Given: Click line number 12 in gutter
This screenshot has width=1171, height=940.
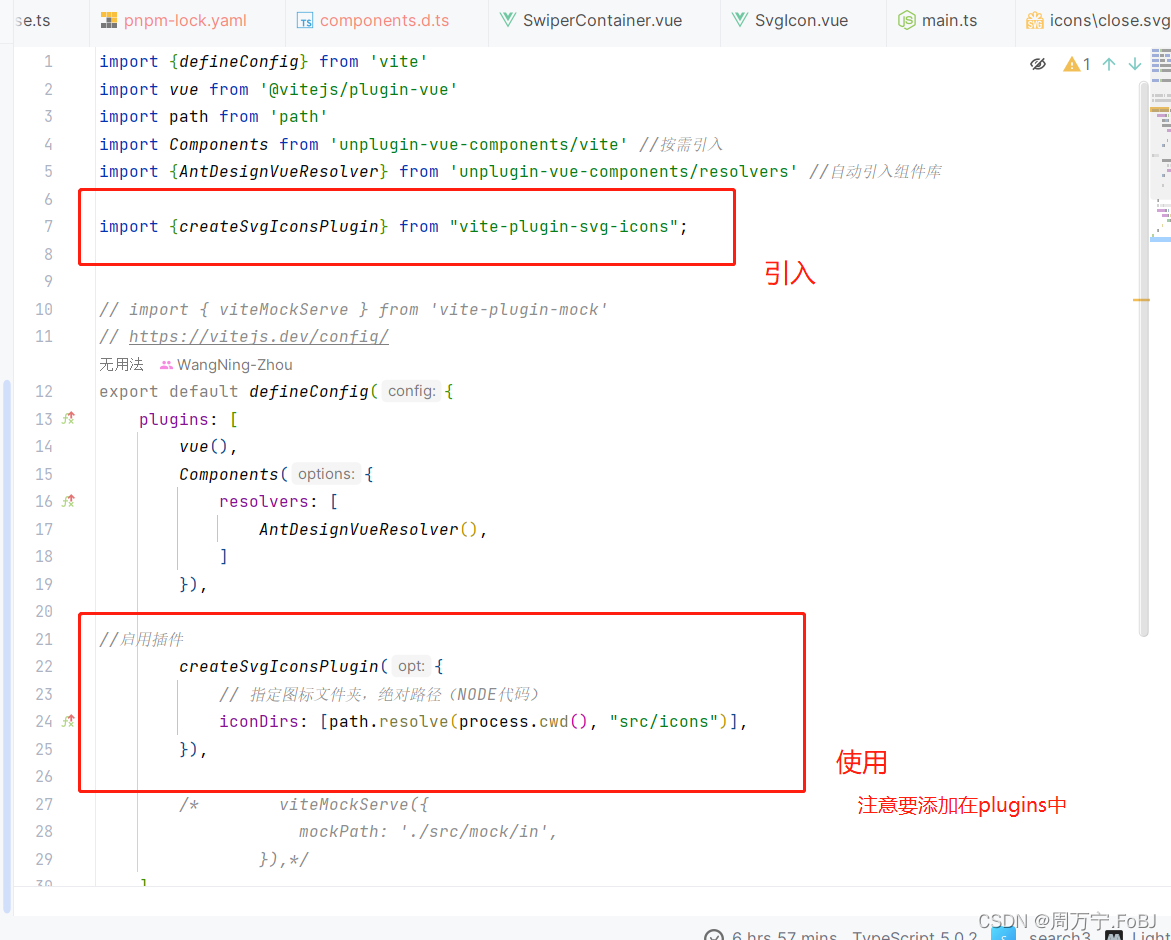Looking at the screenshot, I should (44, 391).
